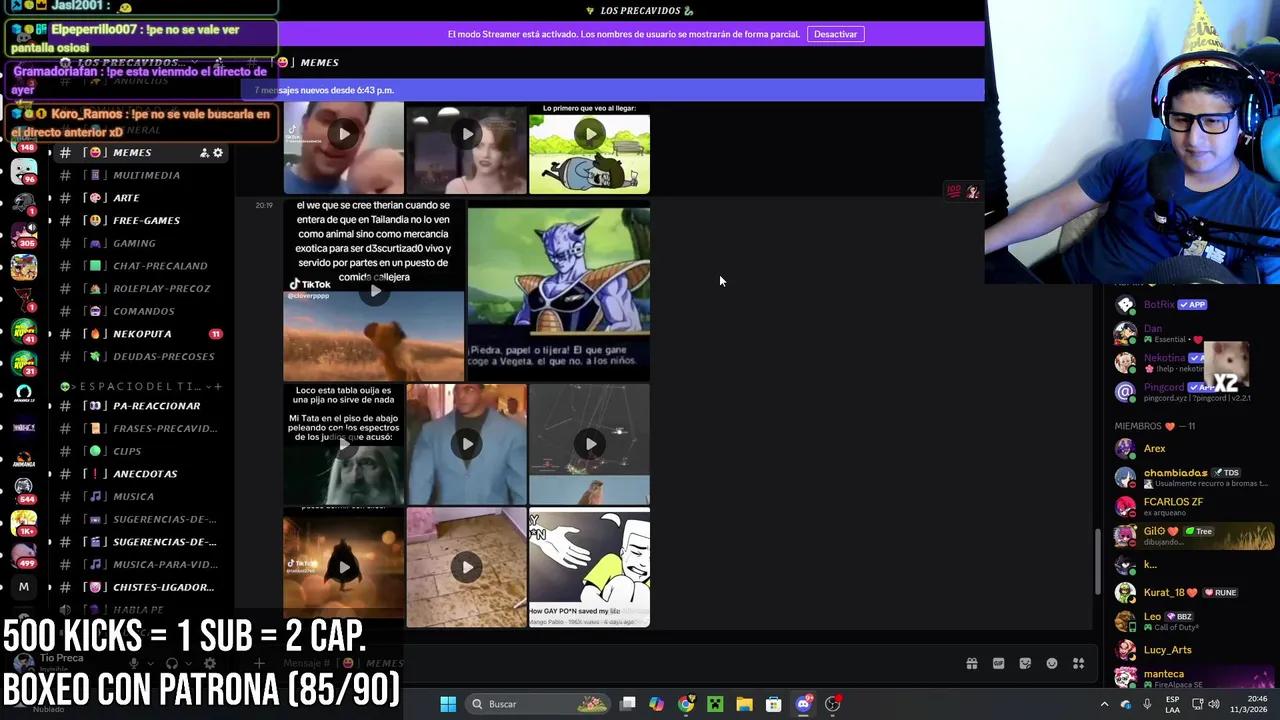Open Arex member profile
1280x720 pixels.
(x=1194, y=449)
